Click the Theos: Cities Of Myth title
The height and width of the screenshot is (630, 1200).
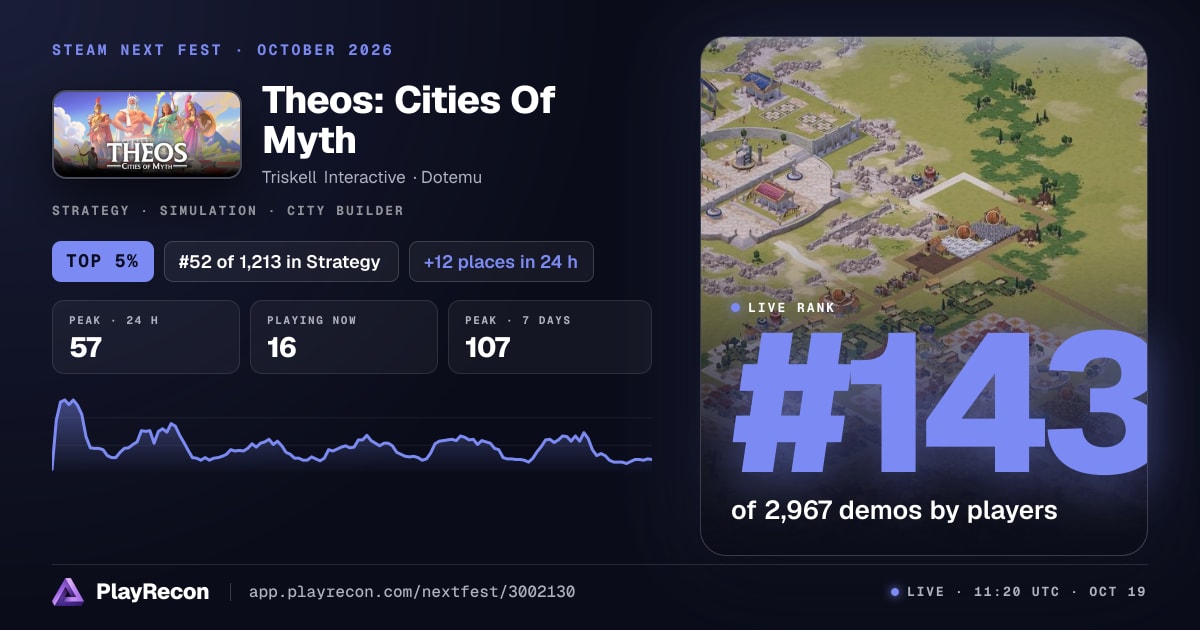pos(408,120)
